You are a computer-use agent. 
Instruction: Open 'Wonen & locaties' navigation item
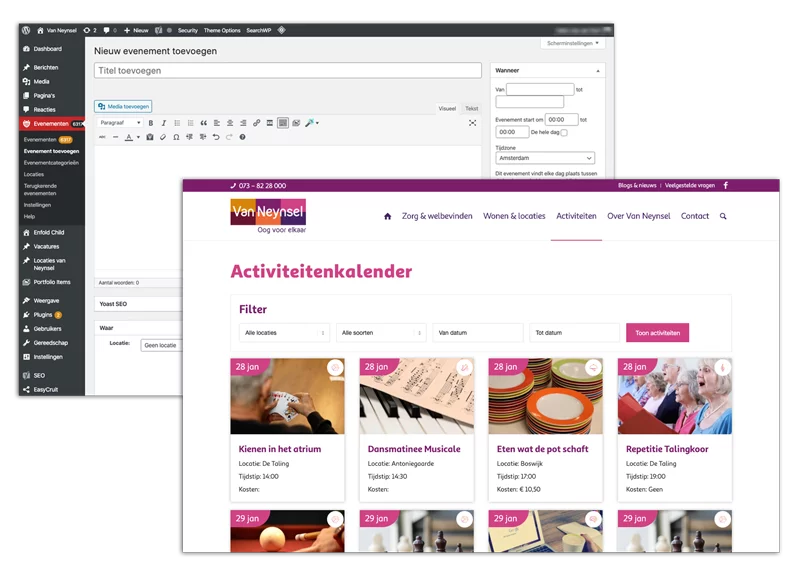tap(514, 216)
